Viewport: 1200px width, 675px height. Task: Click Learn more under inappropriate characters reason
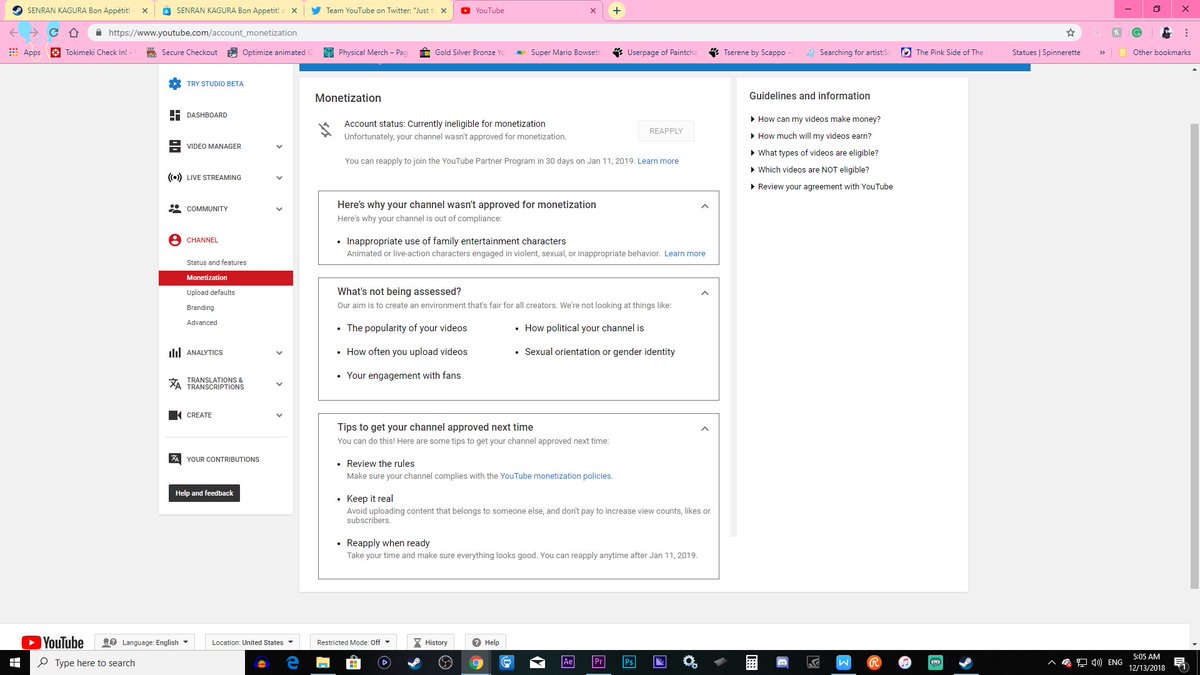pos(685,254)
